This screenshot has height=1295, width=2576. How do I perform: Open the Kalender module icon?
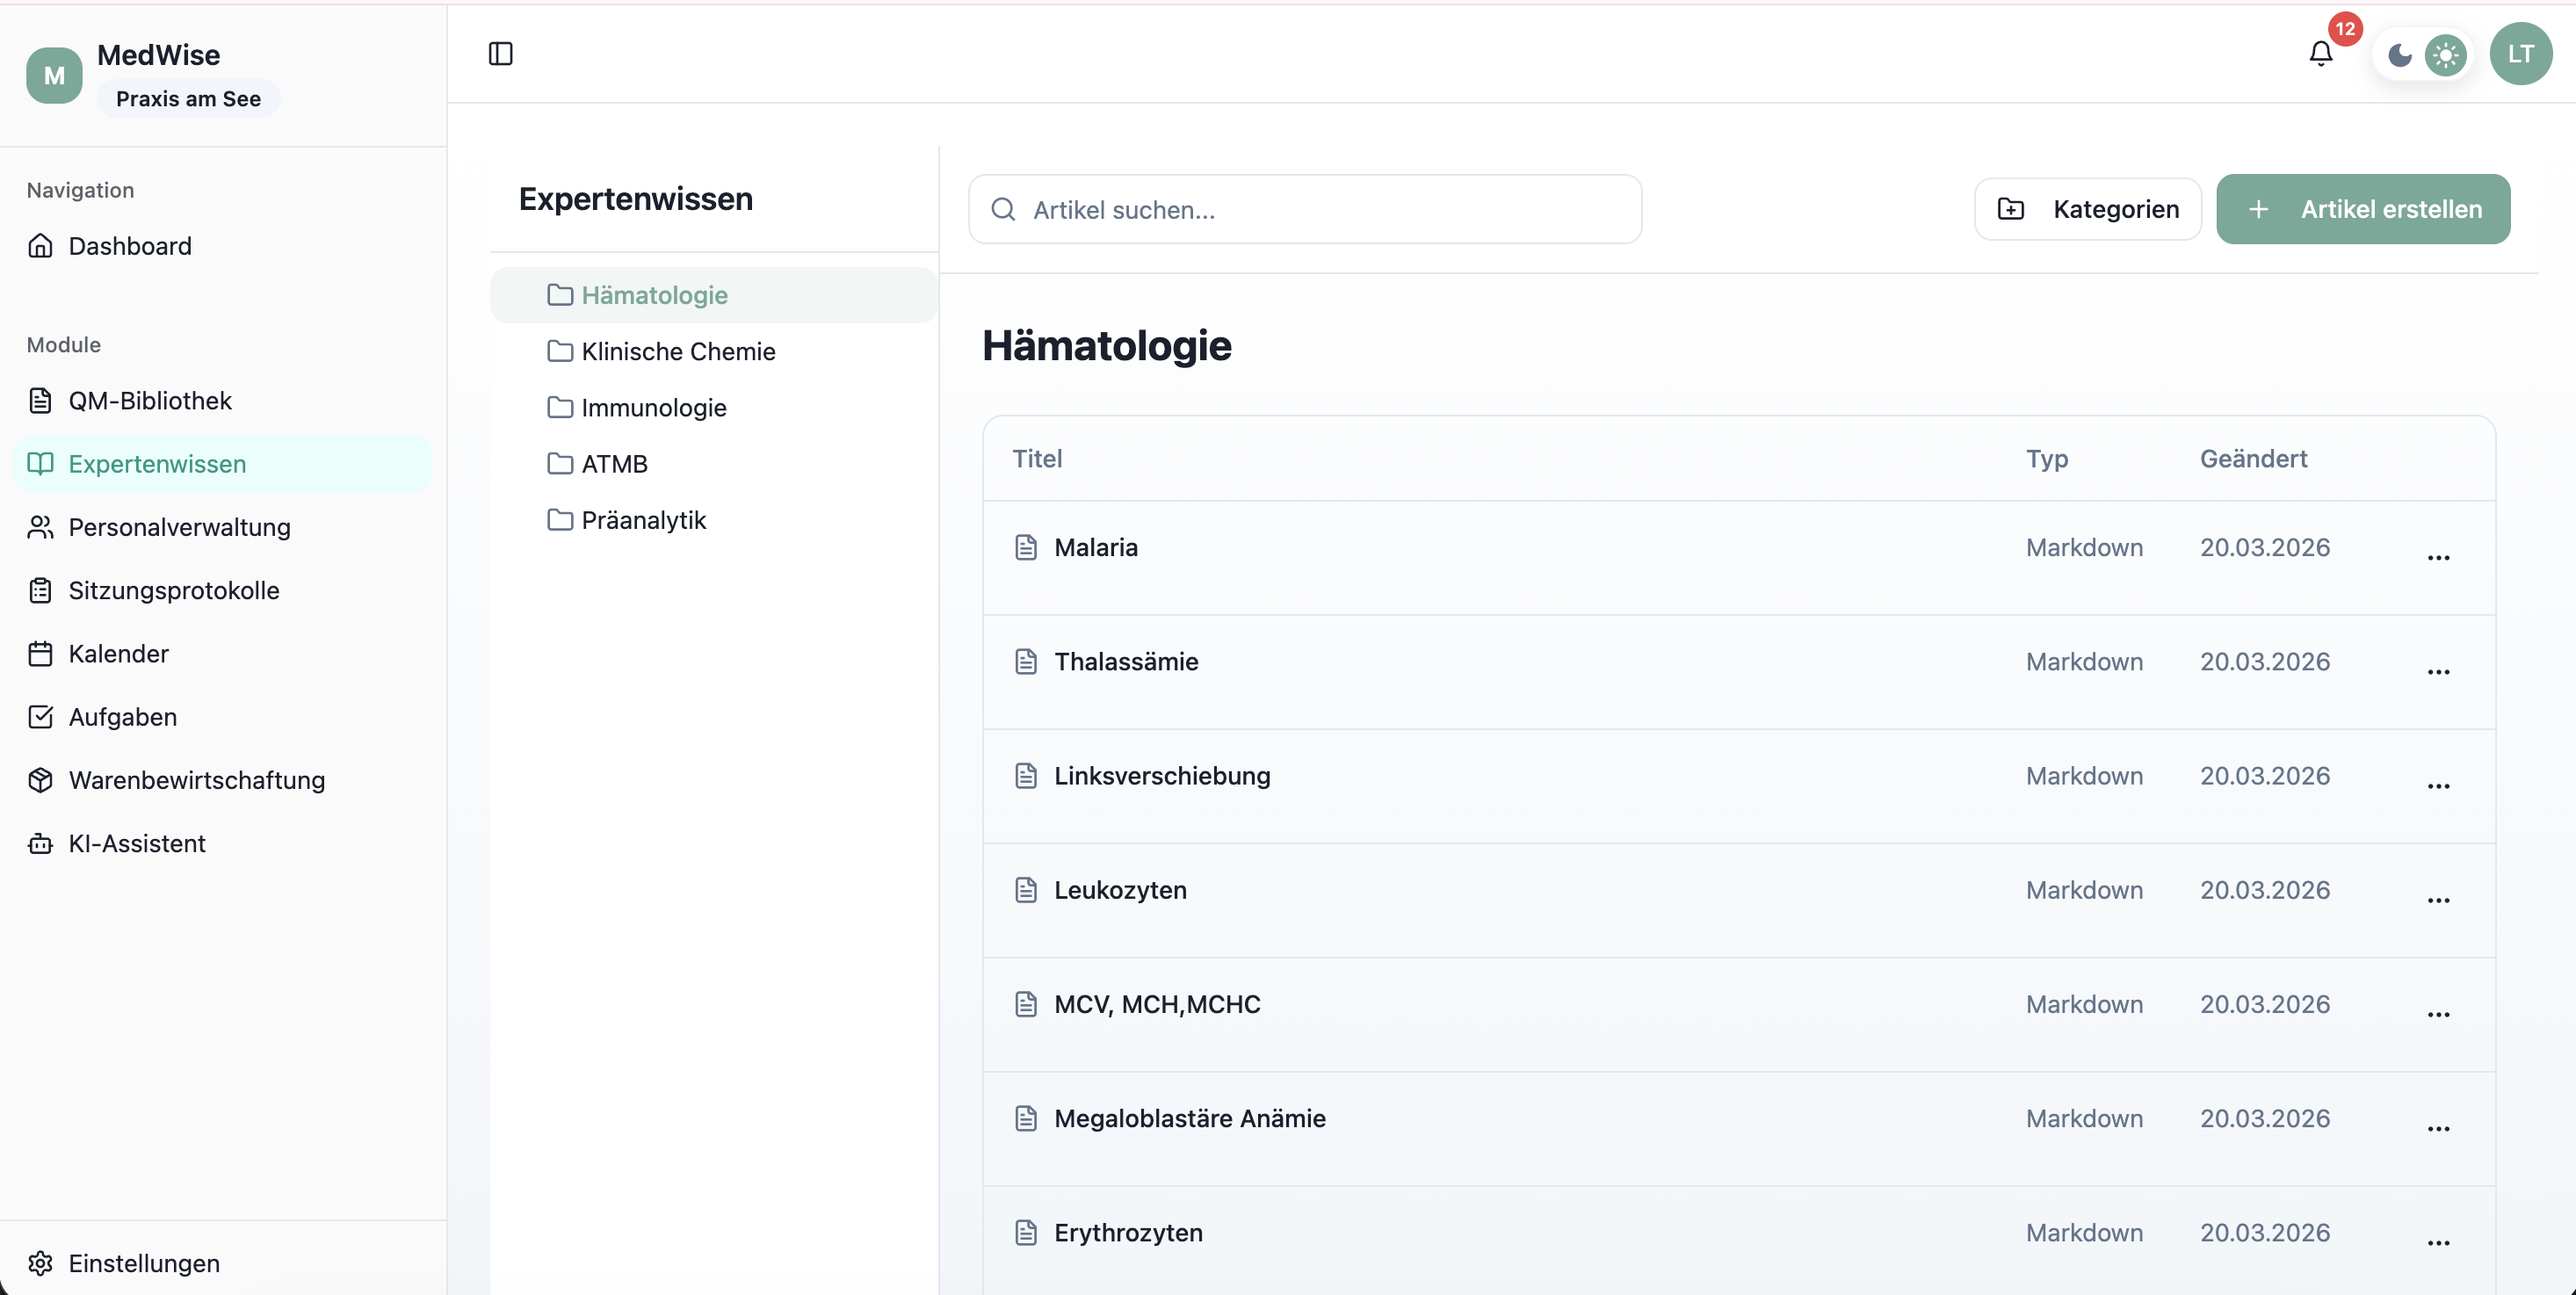tap(40, 653)
